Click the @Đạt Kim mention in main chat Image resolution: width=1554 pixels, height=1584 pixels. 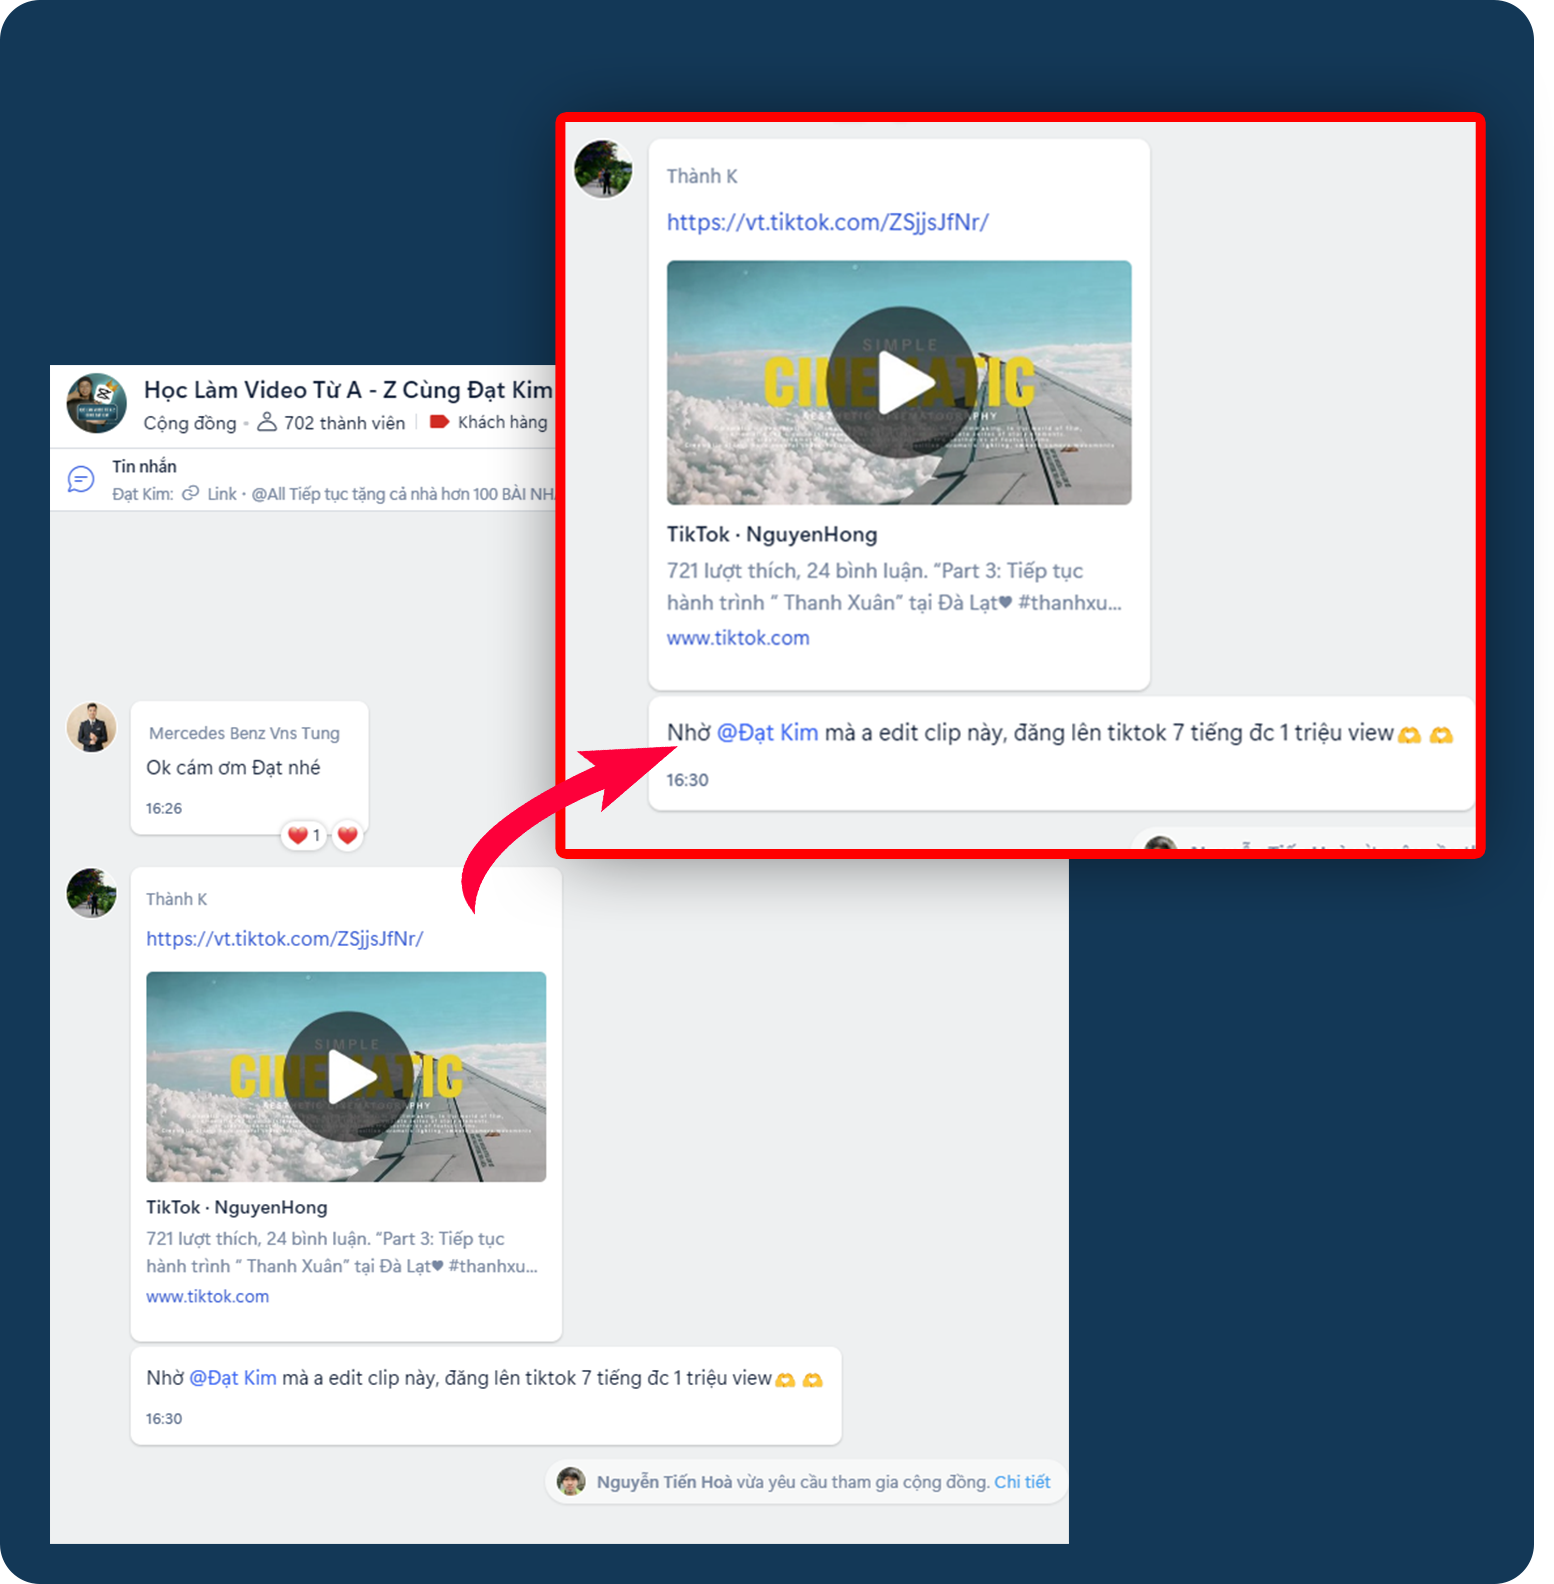point(232,1378)
